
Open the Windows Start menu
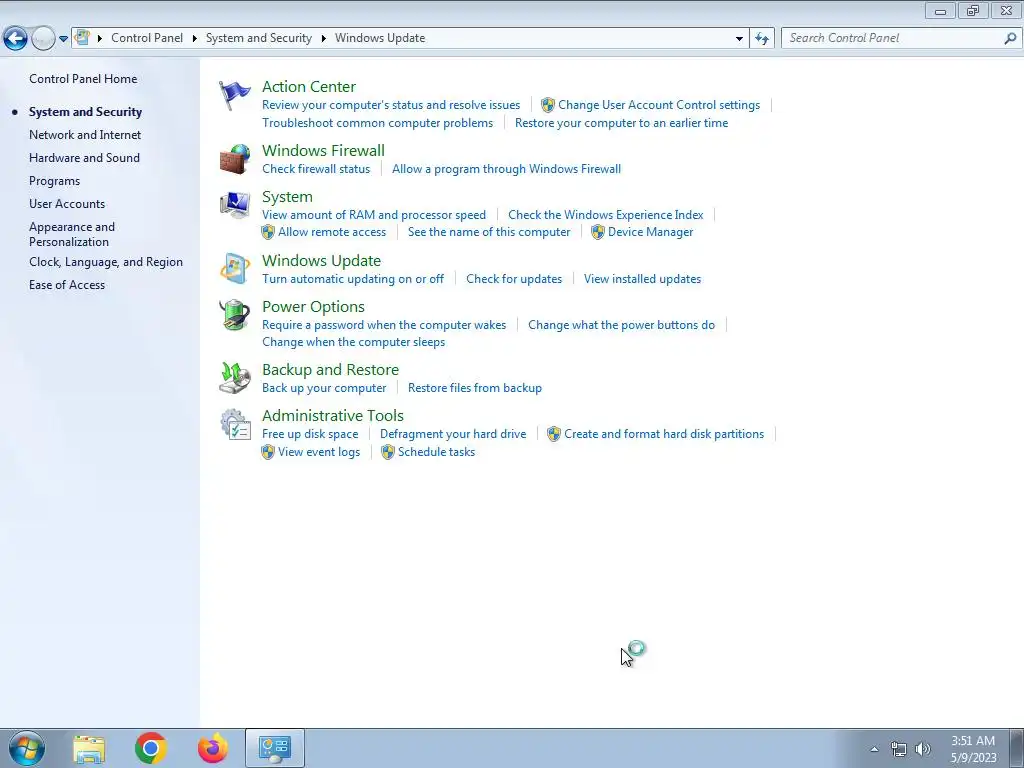click(x=27, y=748)
